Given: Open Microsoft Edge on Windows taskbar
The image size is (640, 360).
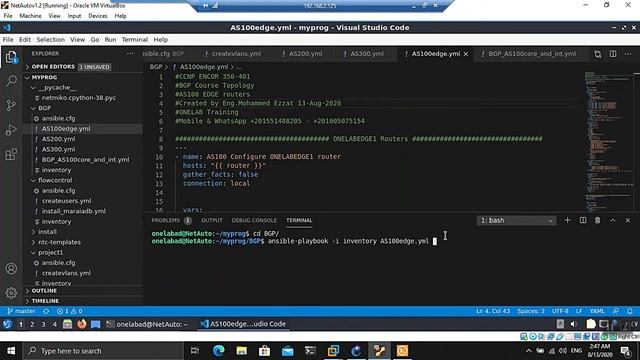Looking at the screenshot, I should (219, 351).
